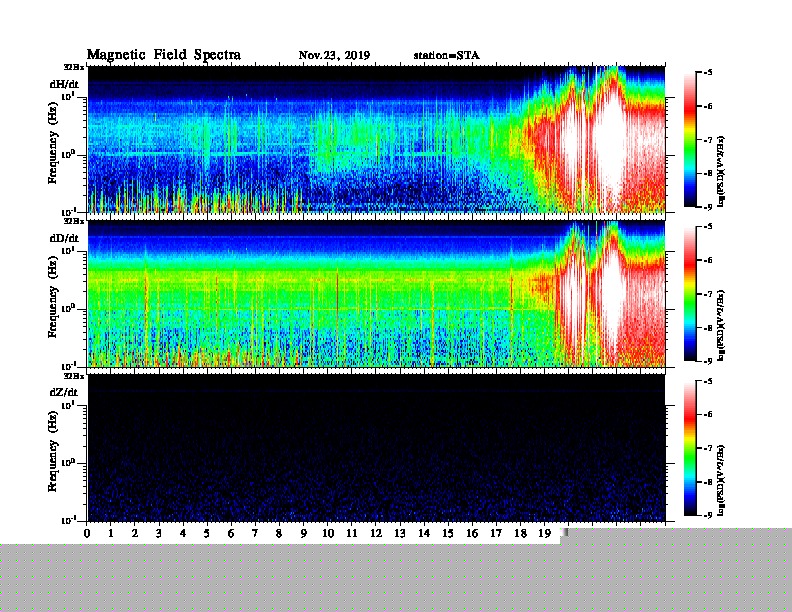Screen dimensions: 792x612
Task: Click the "station=STA" label
Action: click(447, 55)
